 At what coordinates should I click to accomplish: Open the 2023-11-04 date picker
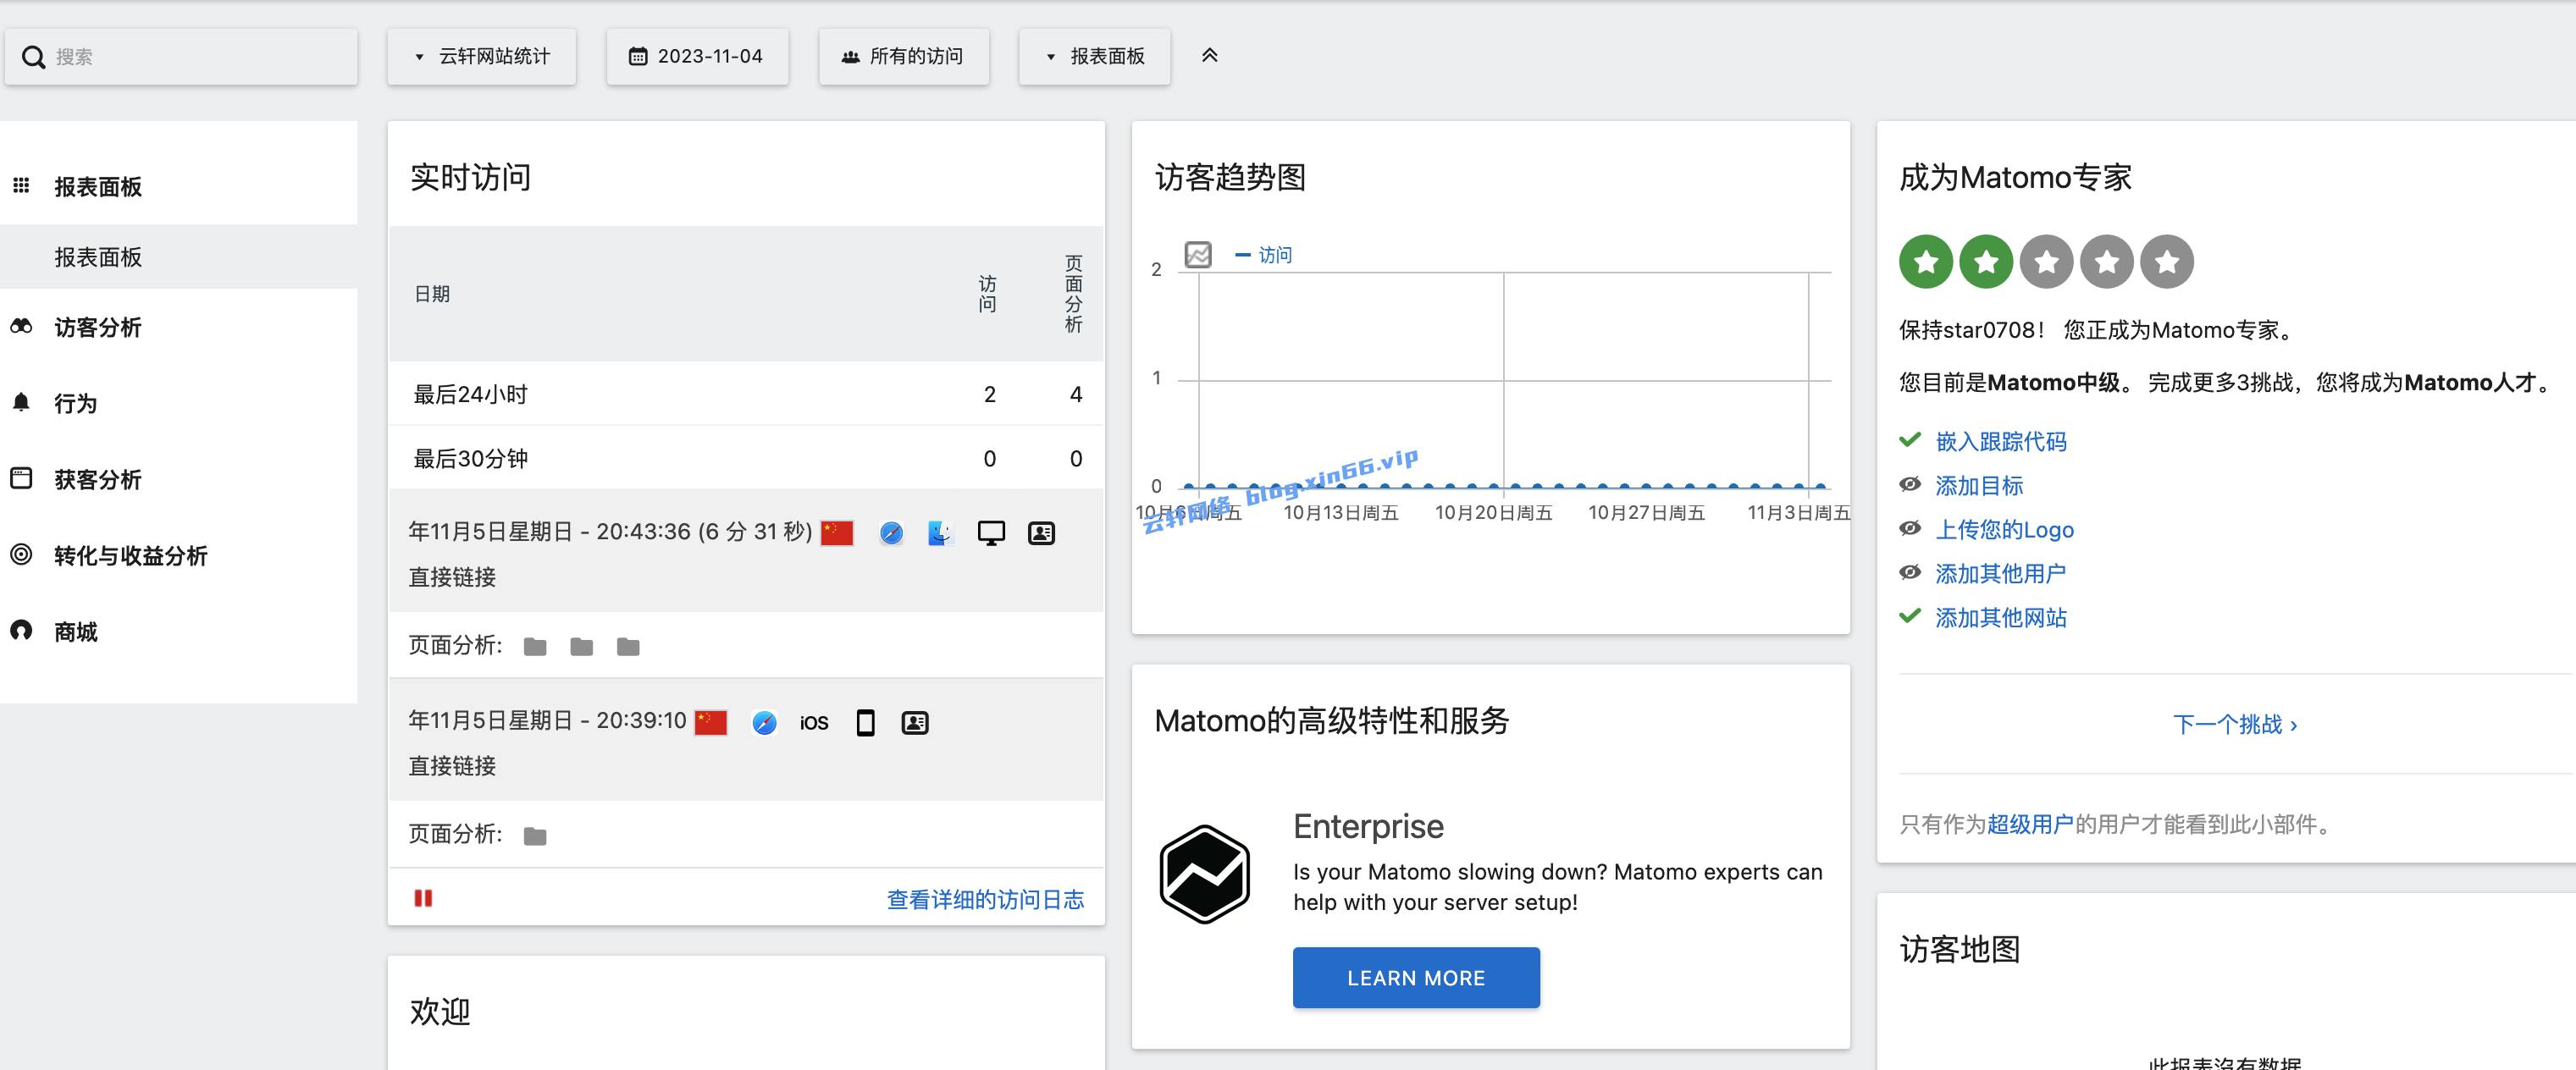(x=697, y=57)
